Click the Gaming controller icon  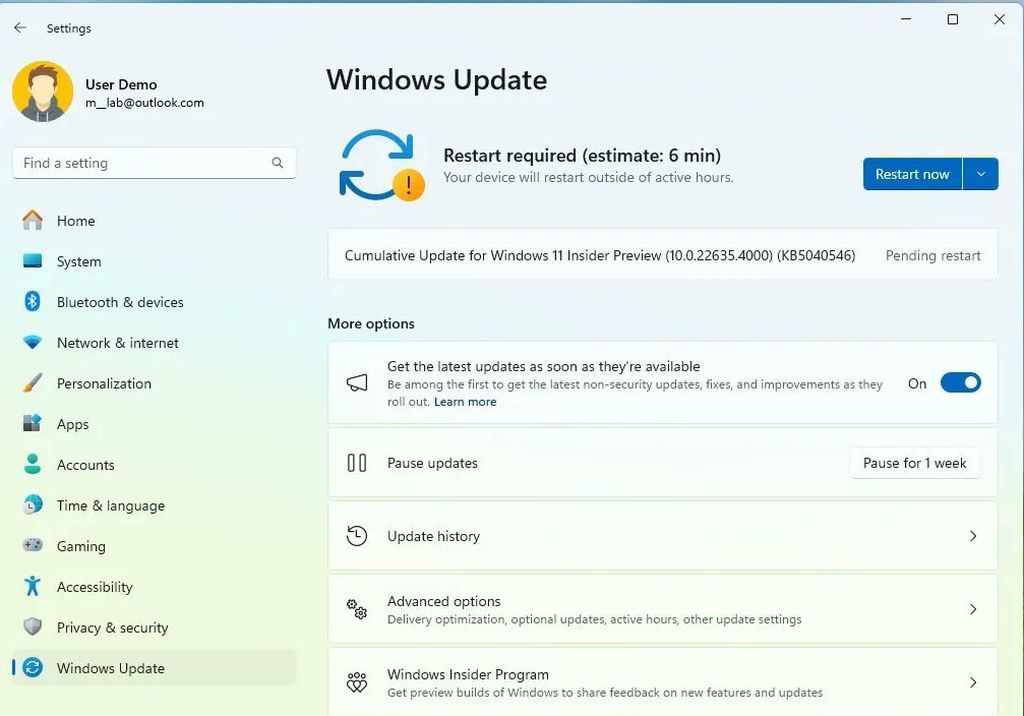click(x=33, y=546)
